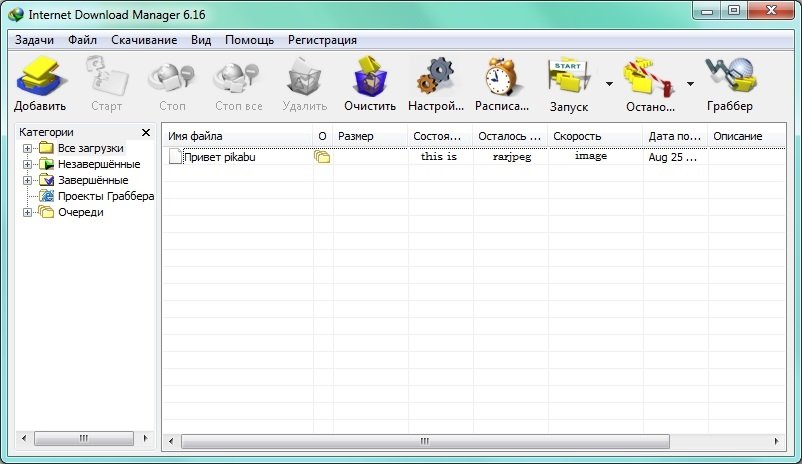
Task: Expand the Завершённые tree node
Action: [x=27, y=180]
